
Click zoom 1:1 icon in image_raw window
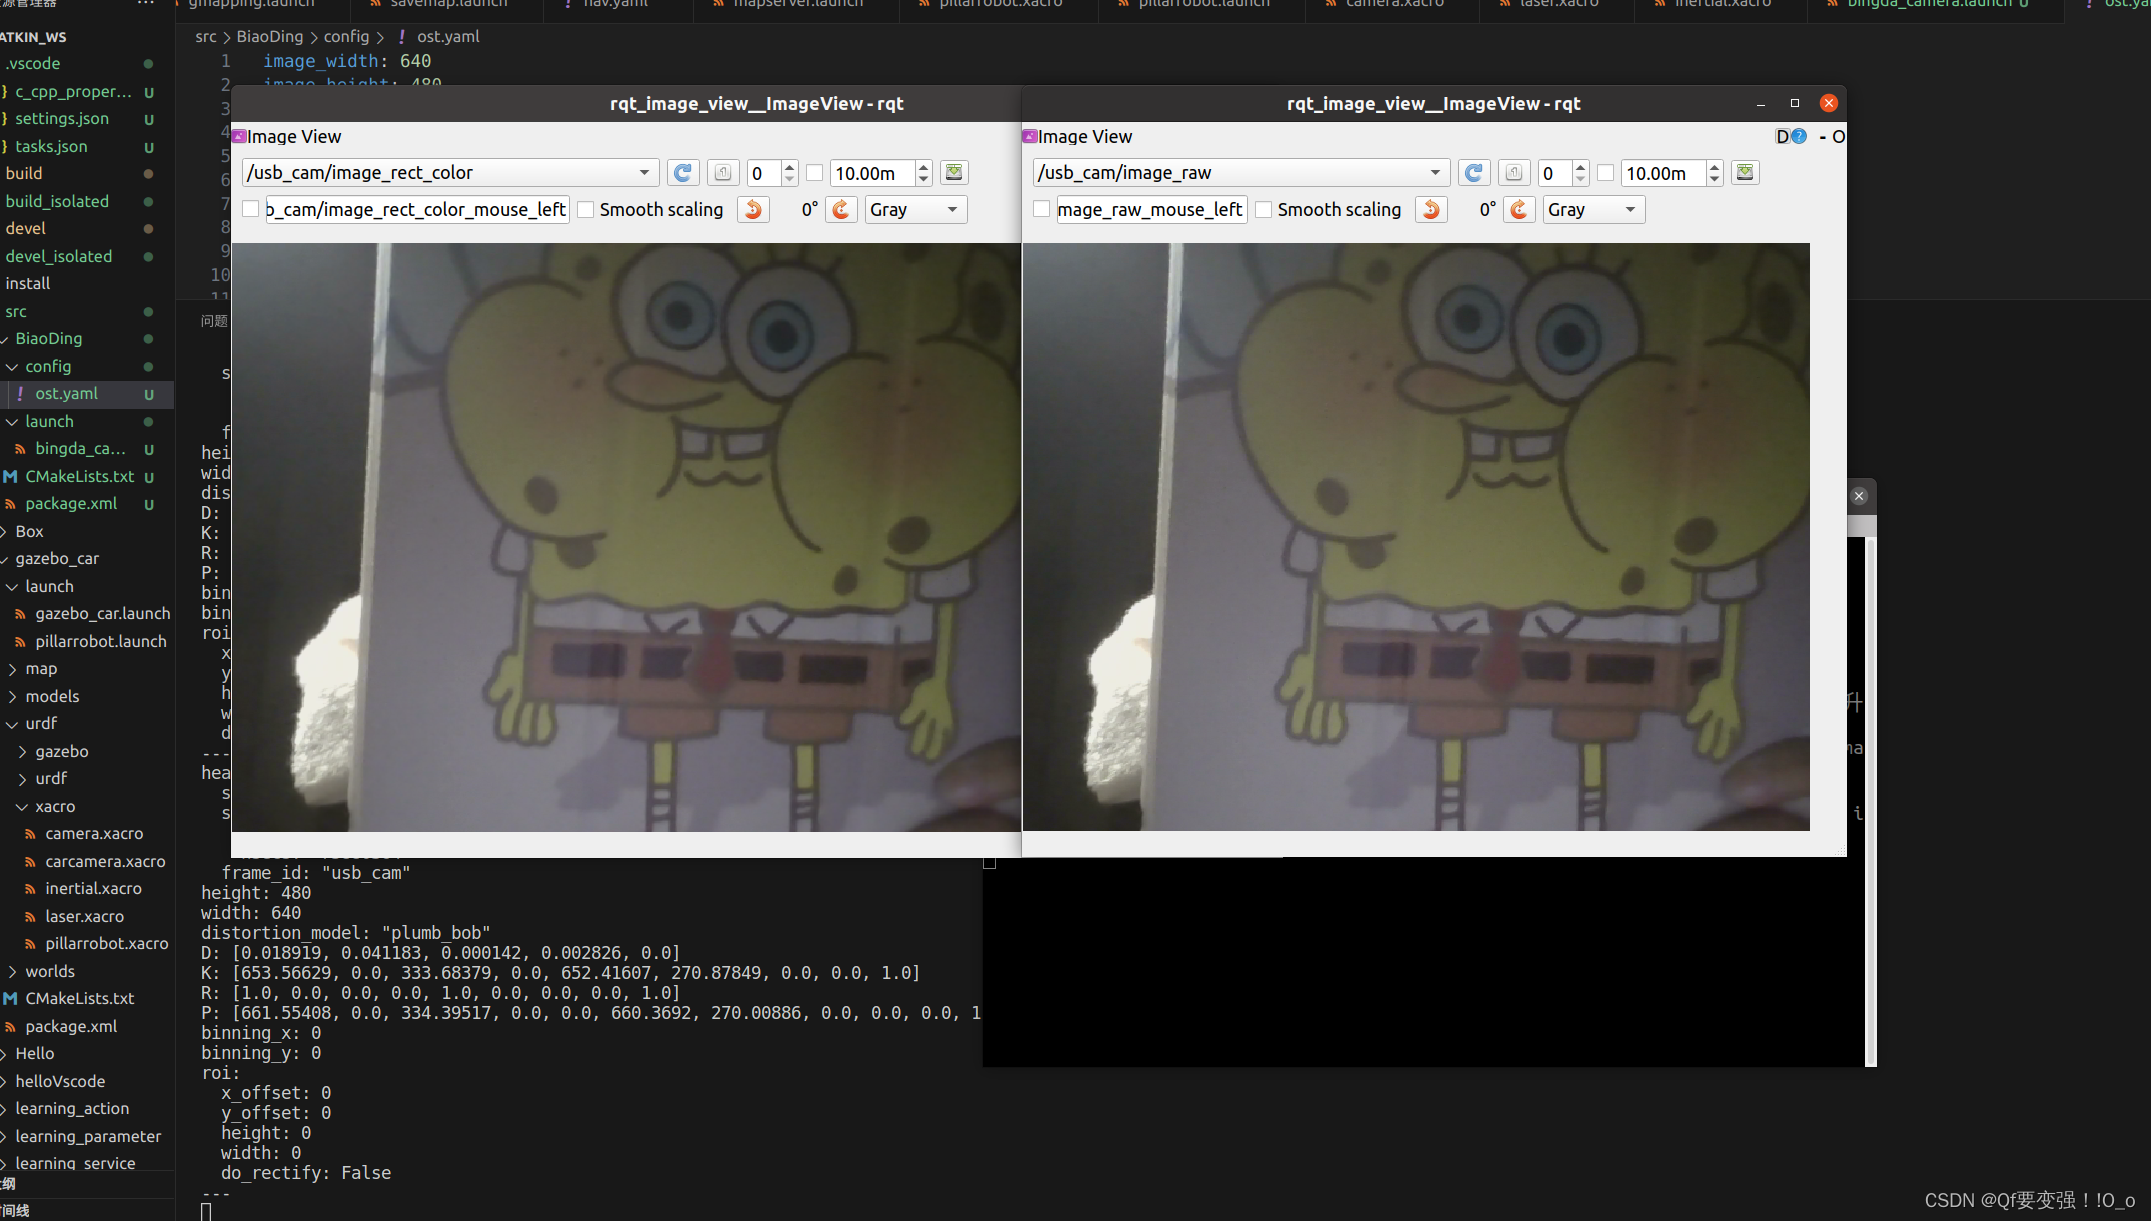[x=1514, y=173]
